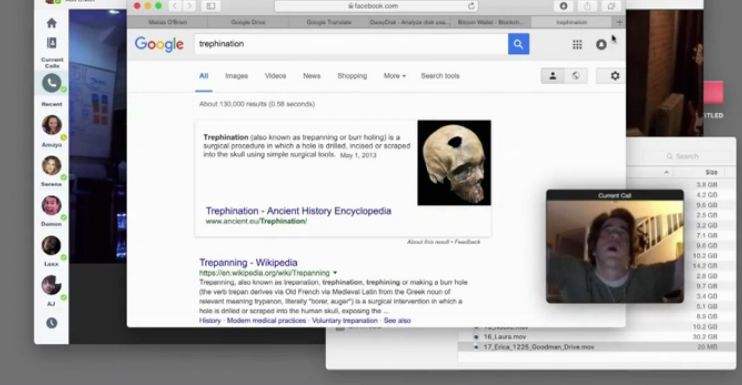The width and height of the screenshot is (742, 385).
Task: Select contact Lexx in call sidebar
Action: tap(52, 245)
